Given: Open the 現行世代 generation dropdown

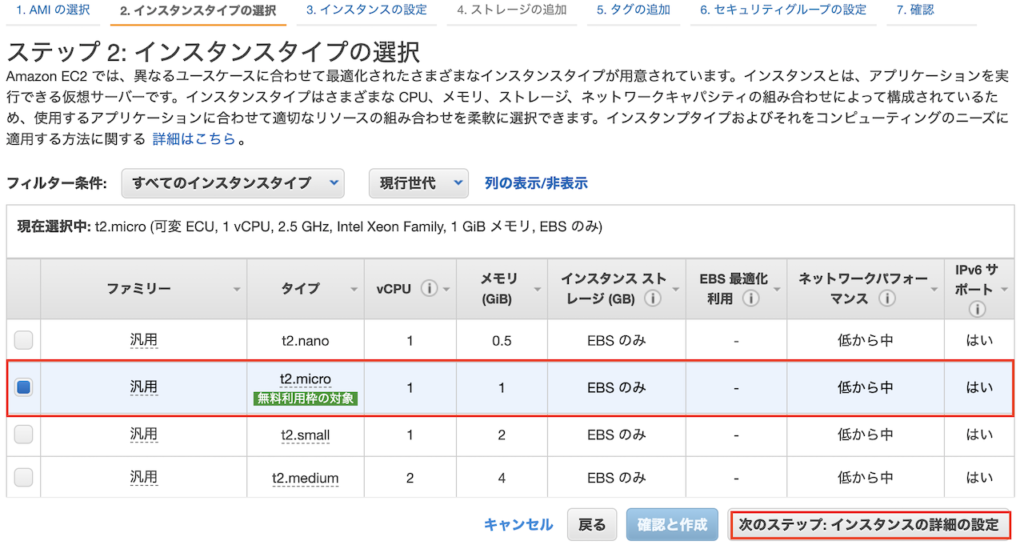Looking at the screenshot, I should (x=418, y=183).
